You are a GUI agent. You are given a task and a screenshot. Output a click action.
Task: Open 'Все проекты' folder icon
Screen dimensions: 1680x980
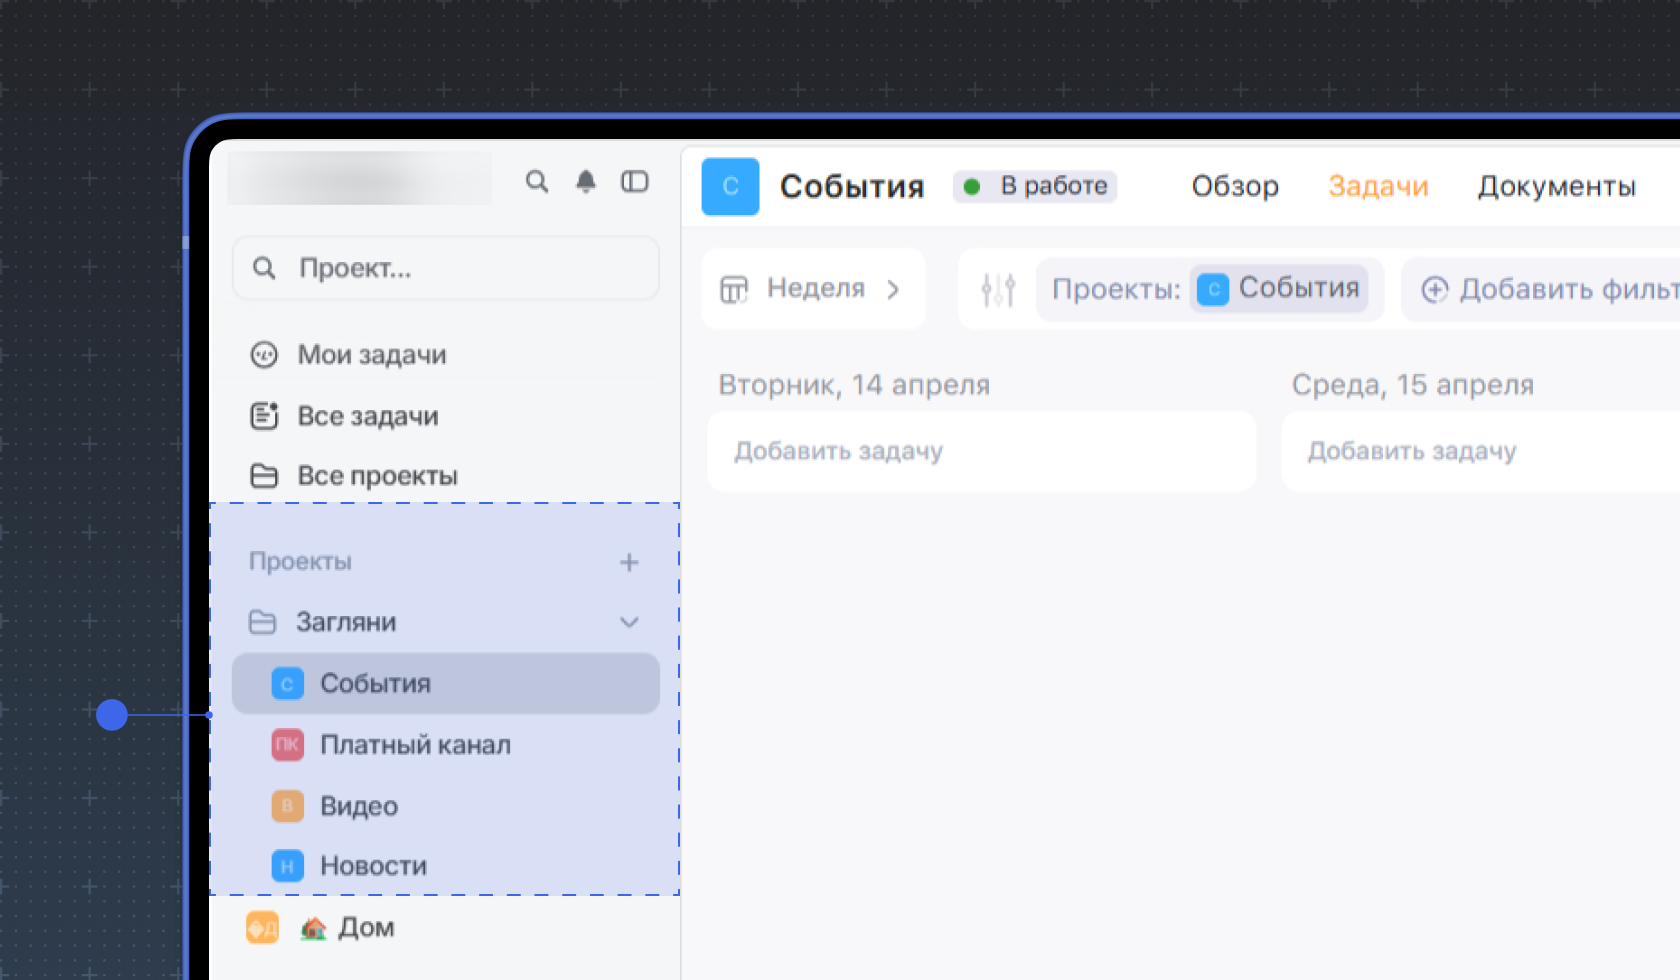pos(264,476)
